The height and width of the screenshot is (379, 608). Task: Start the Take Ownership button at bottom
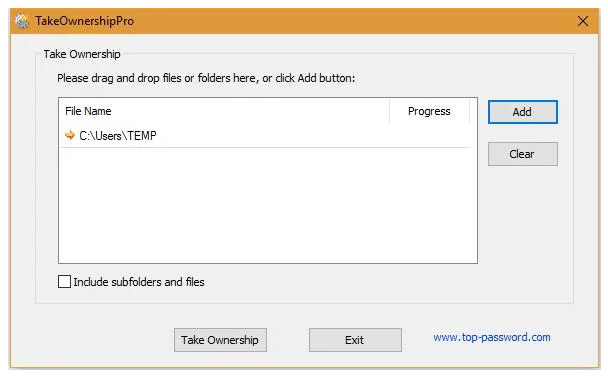tap(220, 340)
